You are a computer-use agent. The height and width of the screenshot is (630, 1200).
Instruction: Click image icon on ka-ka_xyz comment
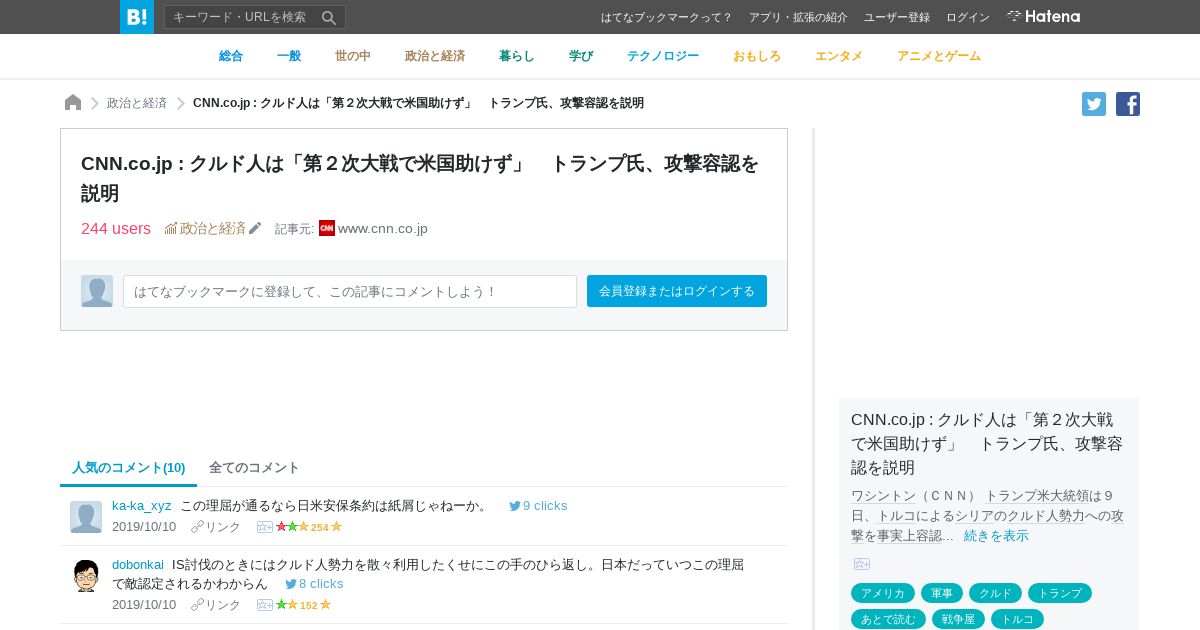(x=265, y=527)
